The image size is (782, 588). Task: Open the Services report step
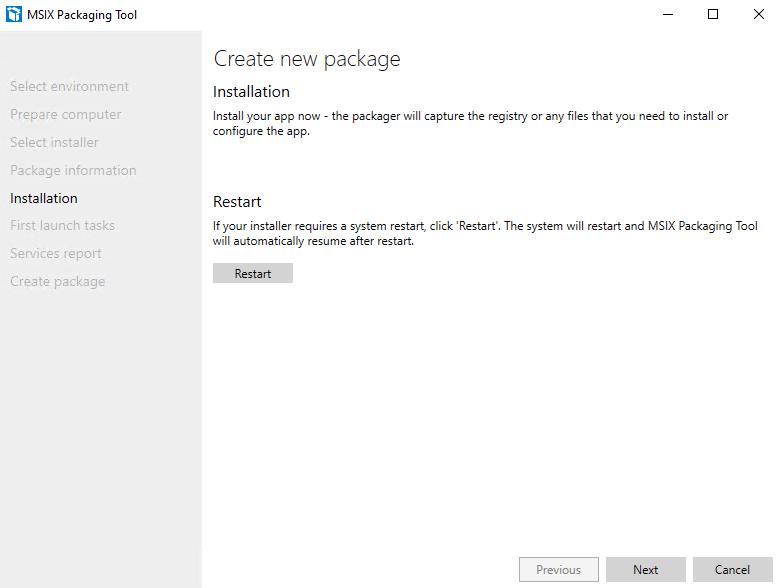[x=55, y=253]
